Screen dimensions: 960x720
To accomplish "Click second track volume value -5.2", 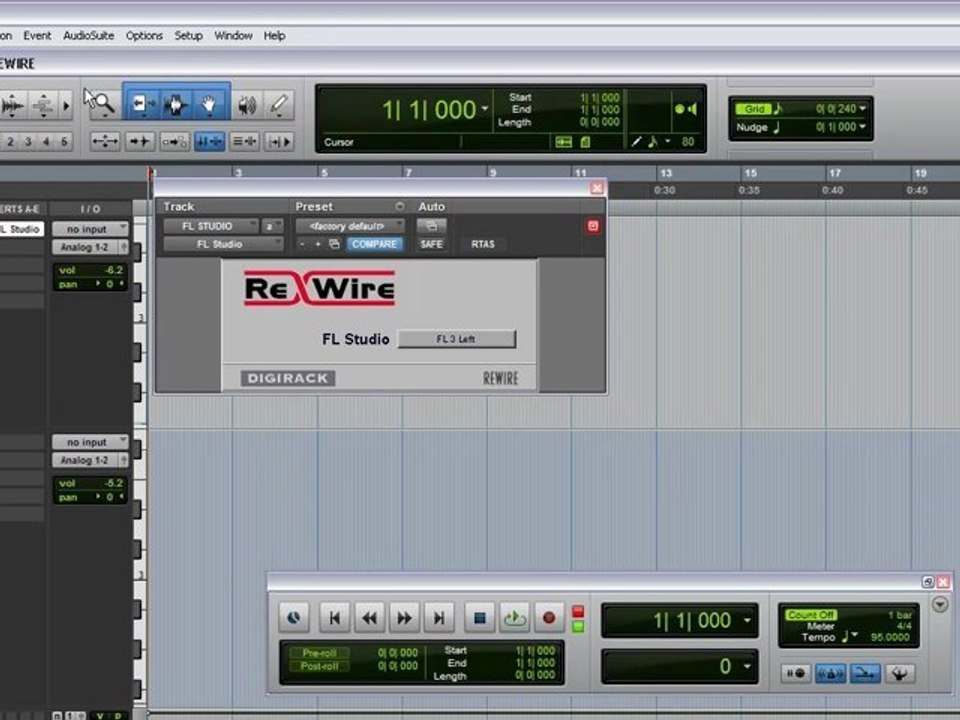I will point(113,483).
